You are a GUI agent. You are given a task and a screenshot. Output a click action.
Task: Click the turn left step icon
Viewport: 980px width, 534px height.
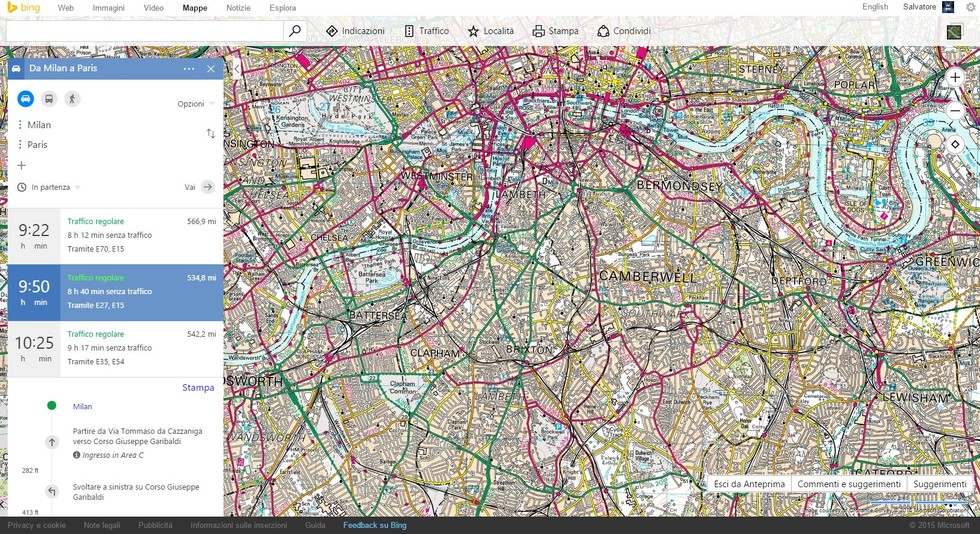tap(52, 491)
